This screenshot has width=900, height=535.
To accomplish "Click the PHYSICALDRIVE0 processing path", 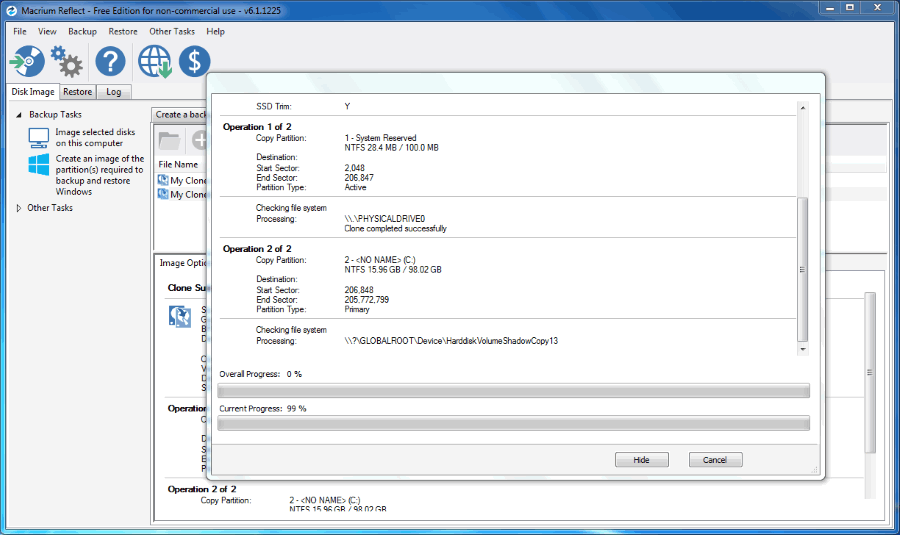I will pyautogui.click(x=385, y=219).
